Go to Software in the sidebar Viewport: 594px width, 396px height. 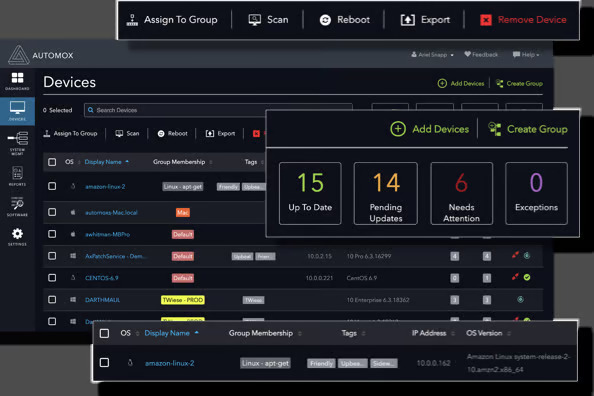pyautogui.click(x=17, y=207)
